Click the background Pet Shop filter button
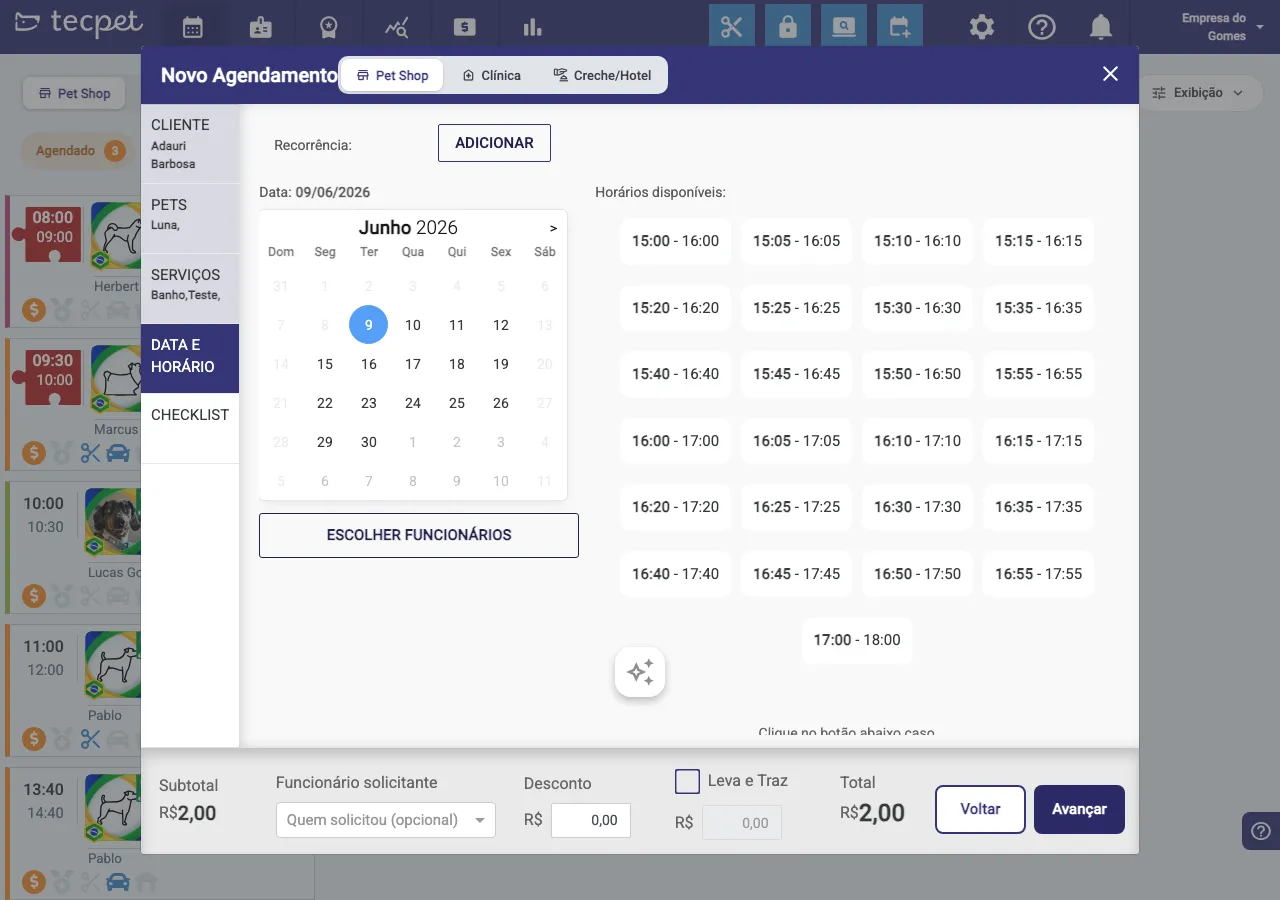This screenshot has height=900, width=1280. (74, 93)
